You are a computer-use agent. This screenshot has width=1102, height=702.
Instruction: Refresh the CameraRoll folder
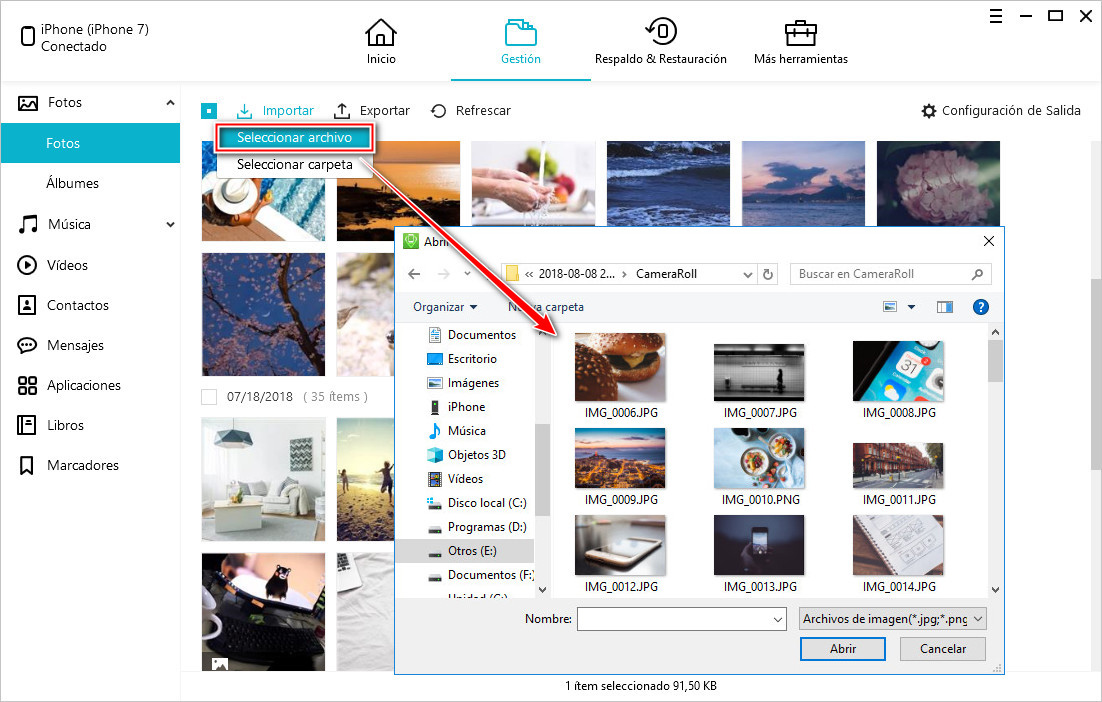point(768,275)
